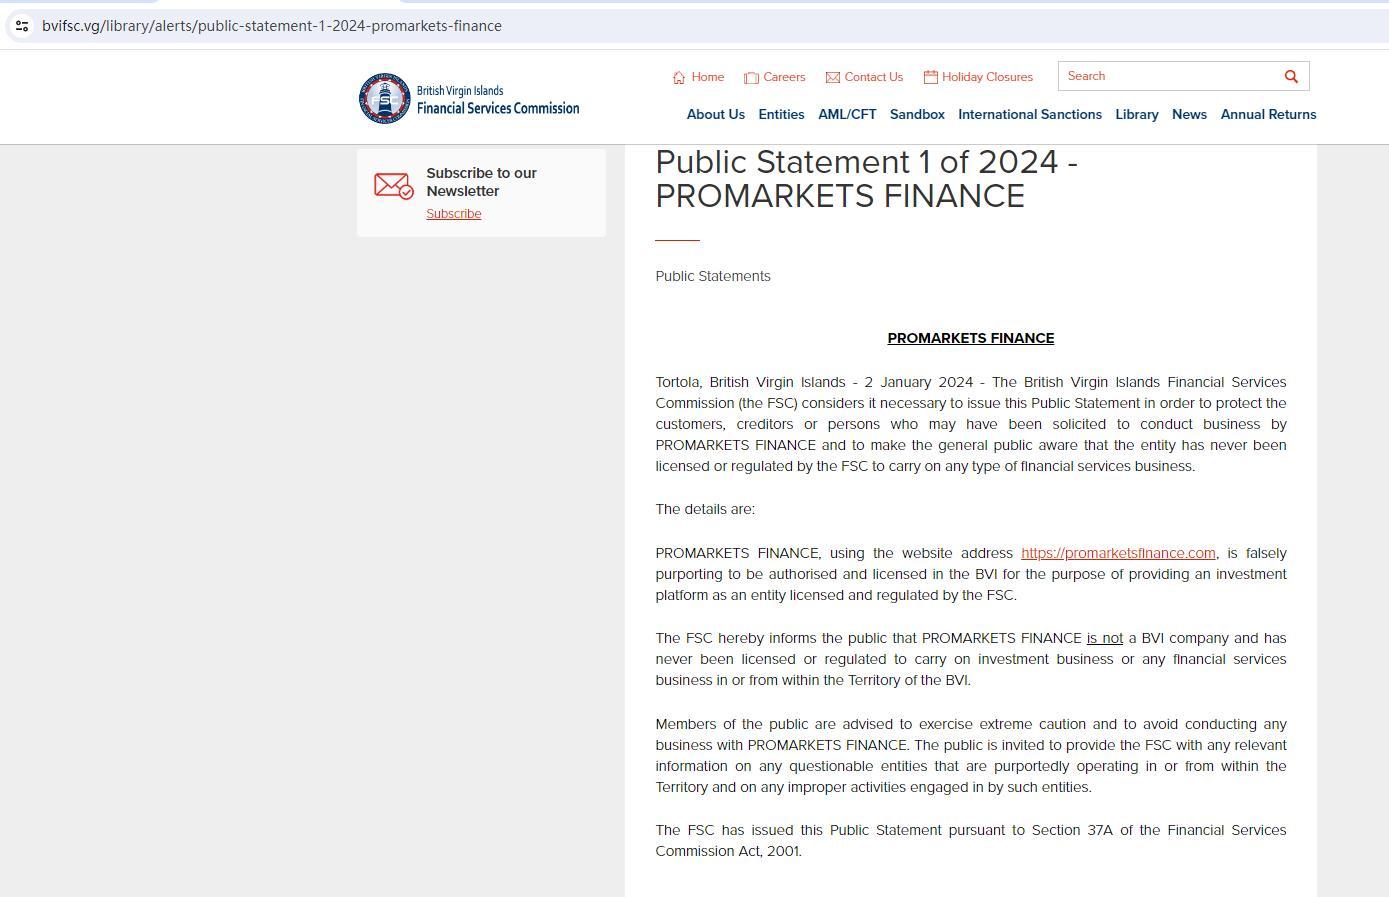Screen dimensions: 1389x897
Task: Click the briefcase icon beside Careers
Action: (751, 77)
